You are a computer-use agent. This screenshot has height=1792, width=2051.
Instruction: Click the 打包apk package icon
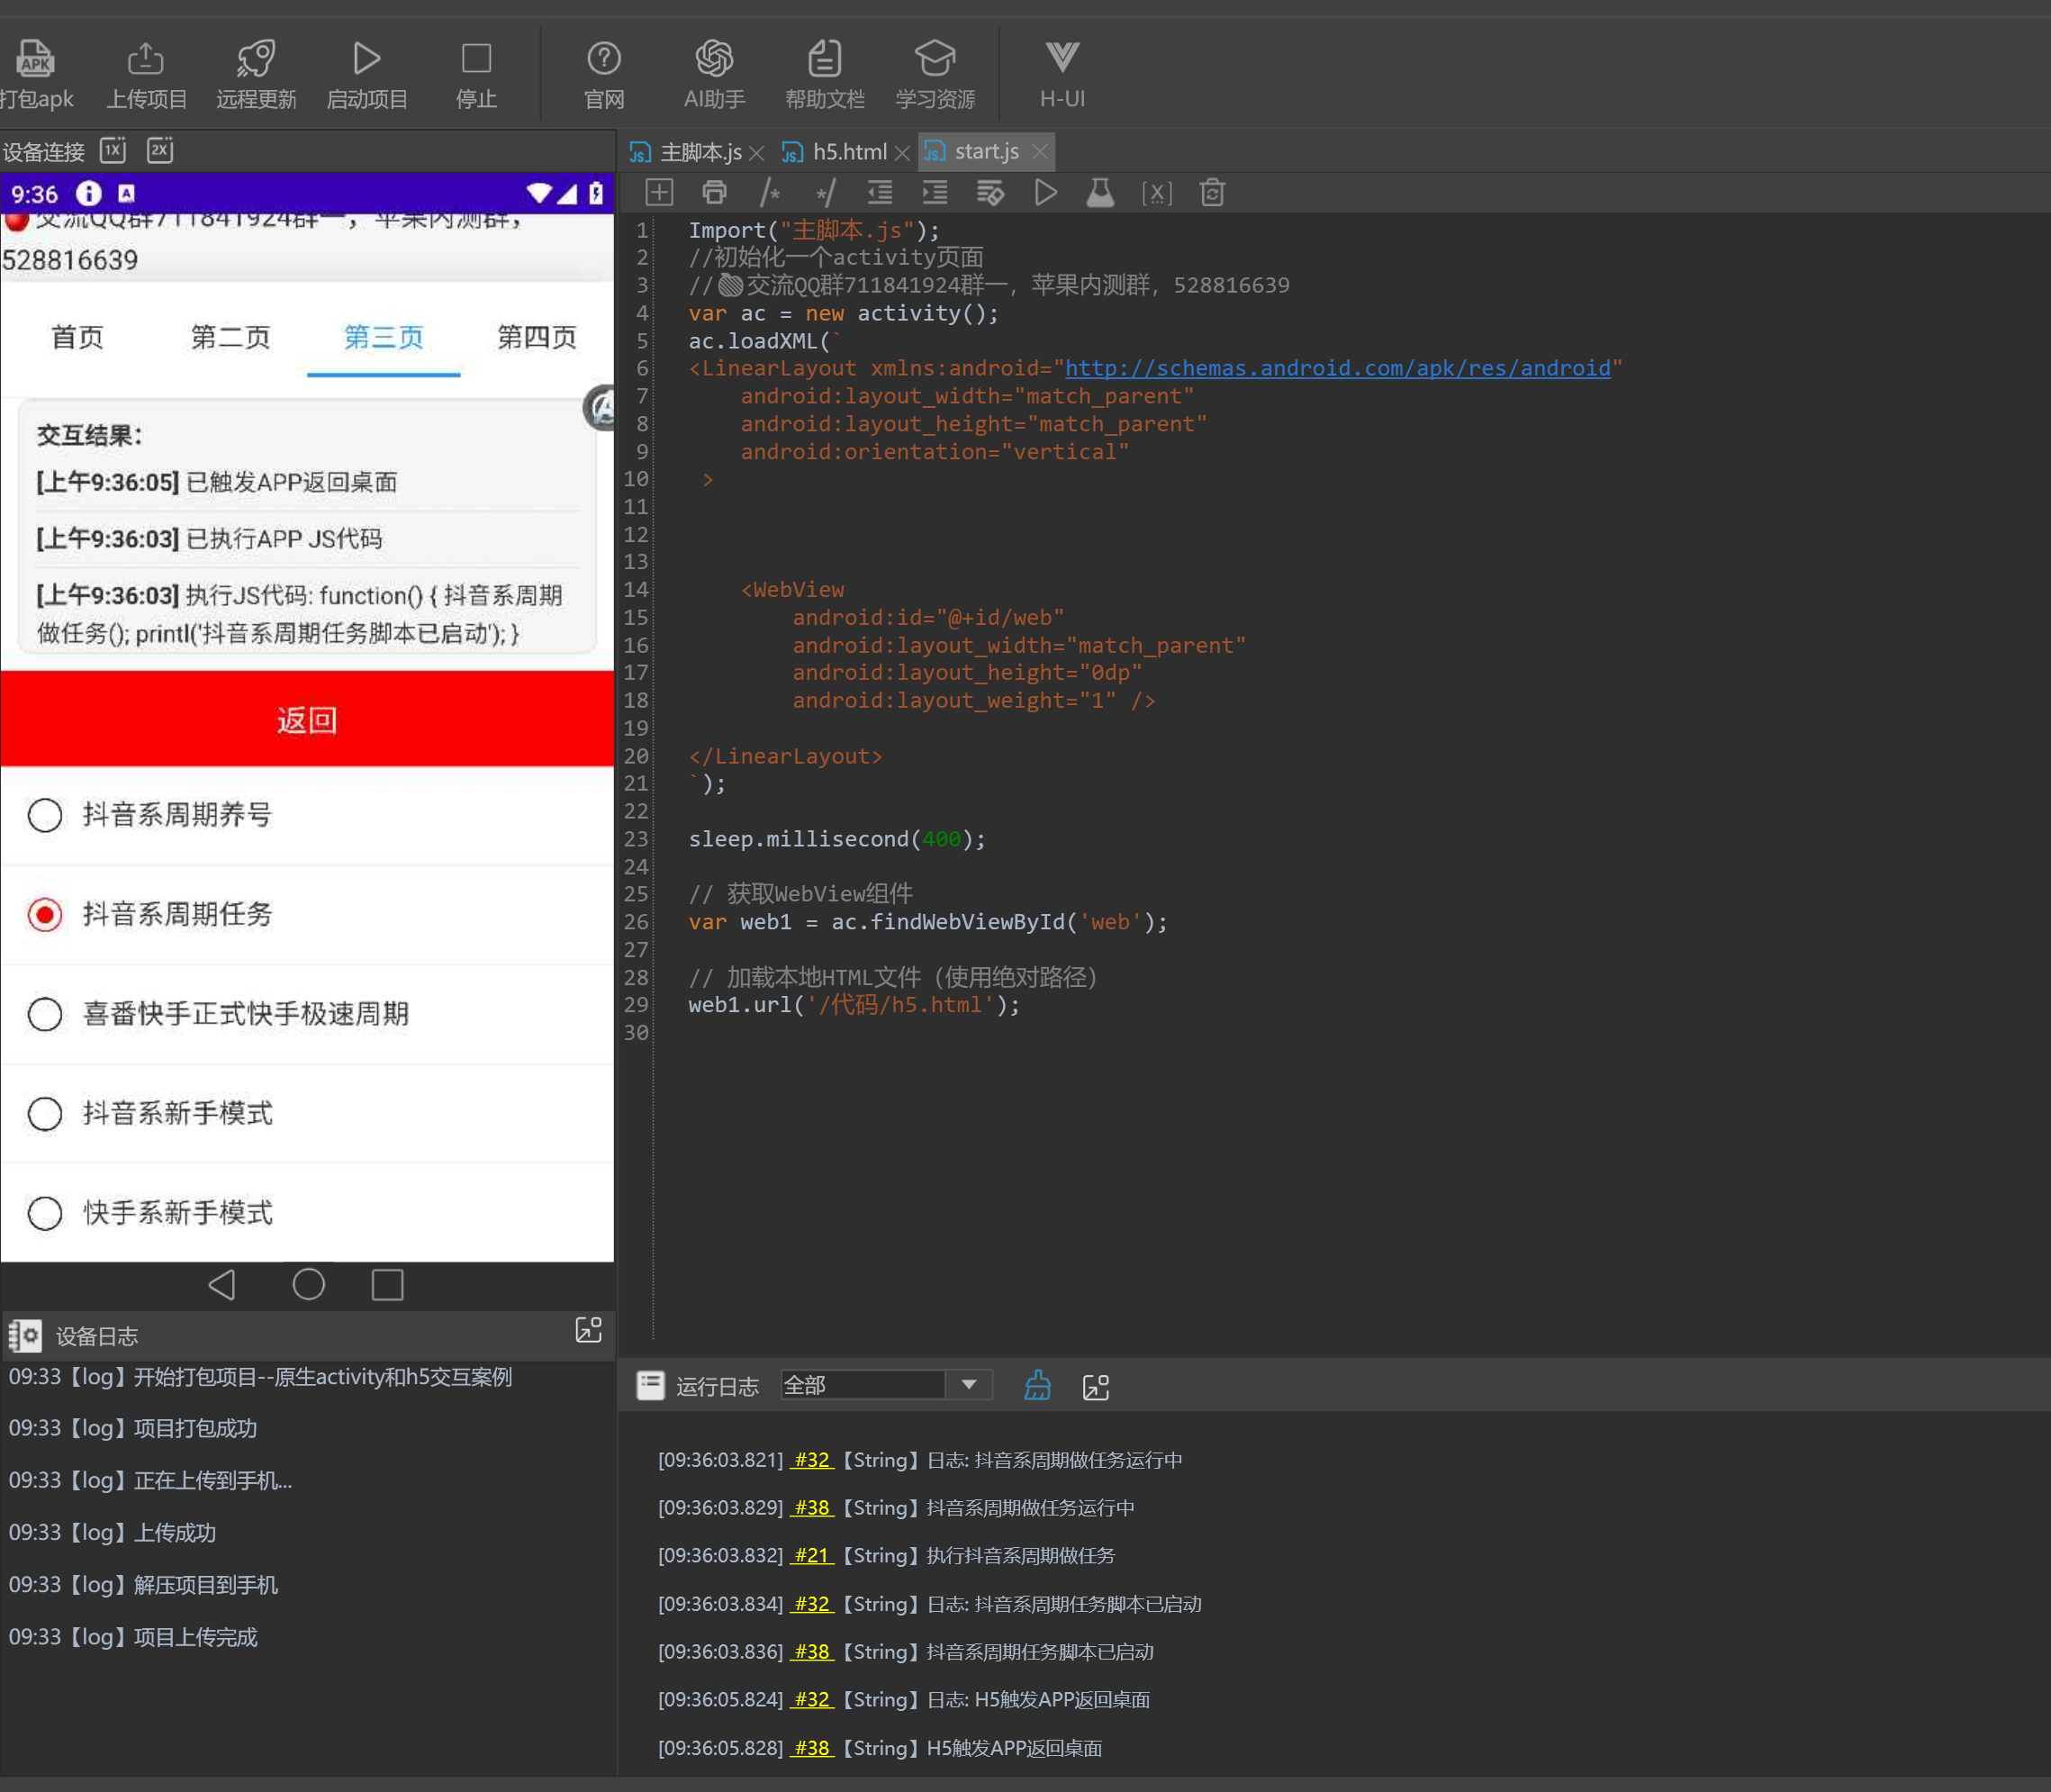click(35, 59)
